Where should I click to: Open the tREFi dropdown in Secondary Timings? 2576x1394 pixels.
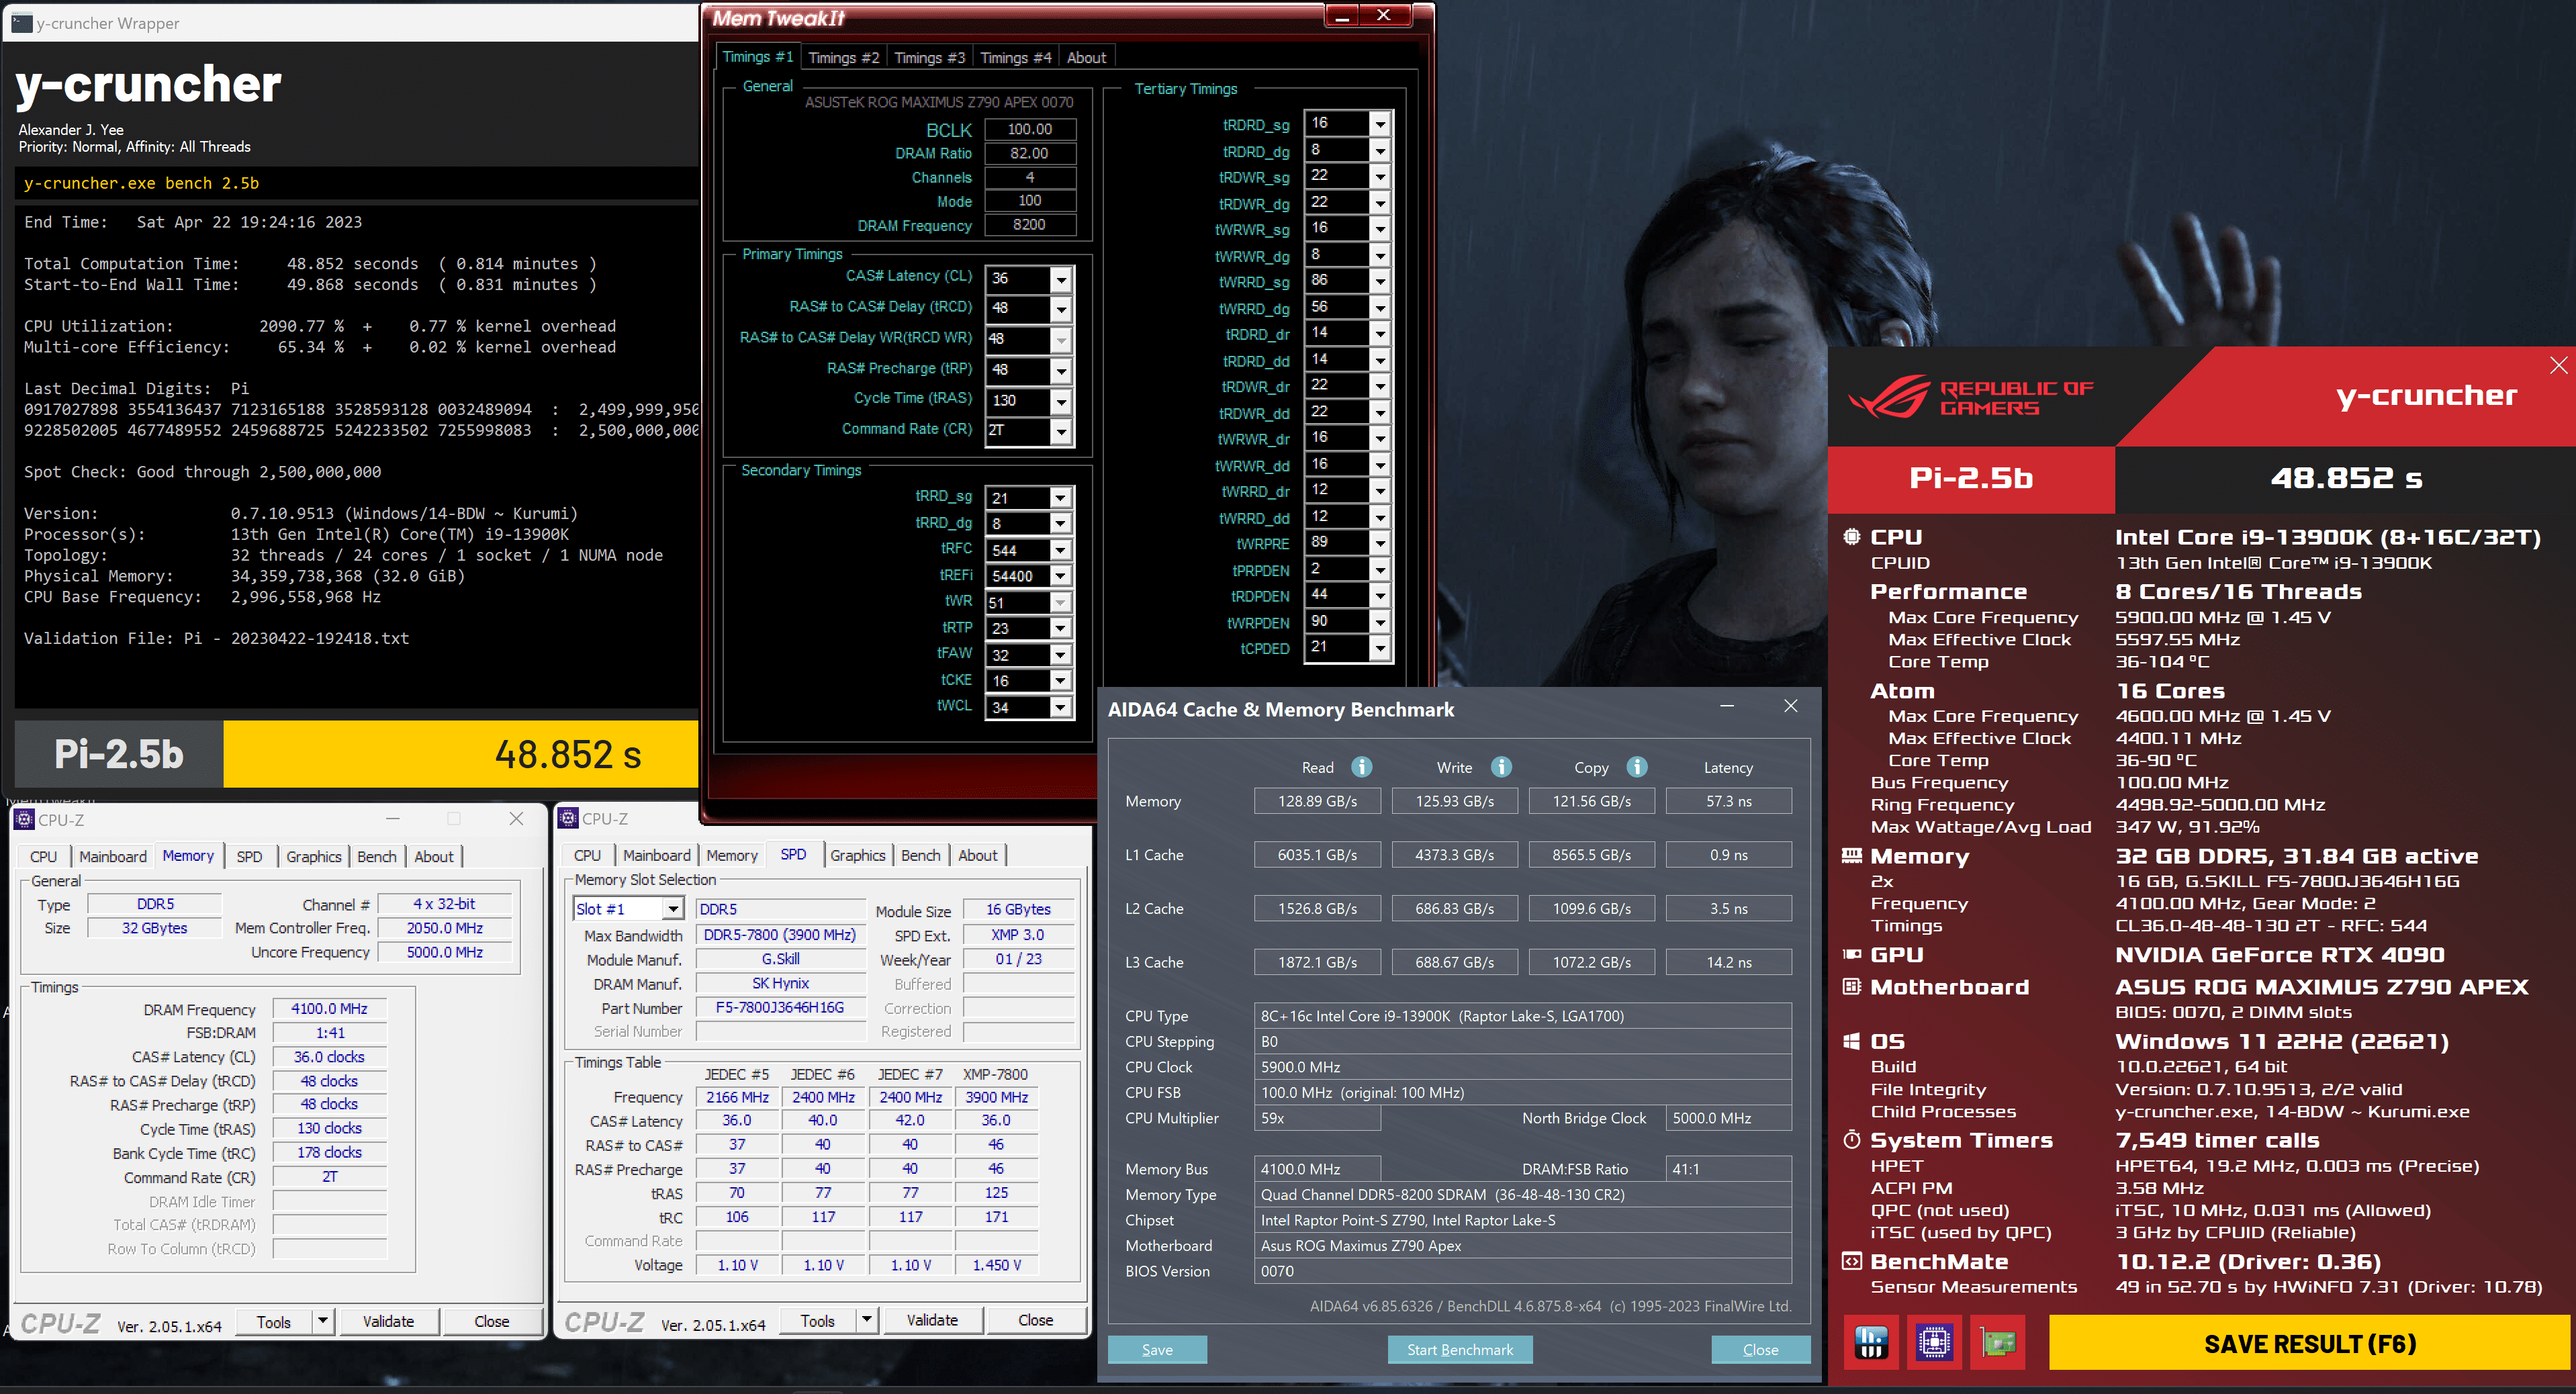[1060, 576]
